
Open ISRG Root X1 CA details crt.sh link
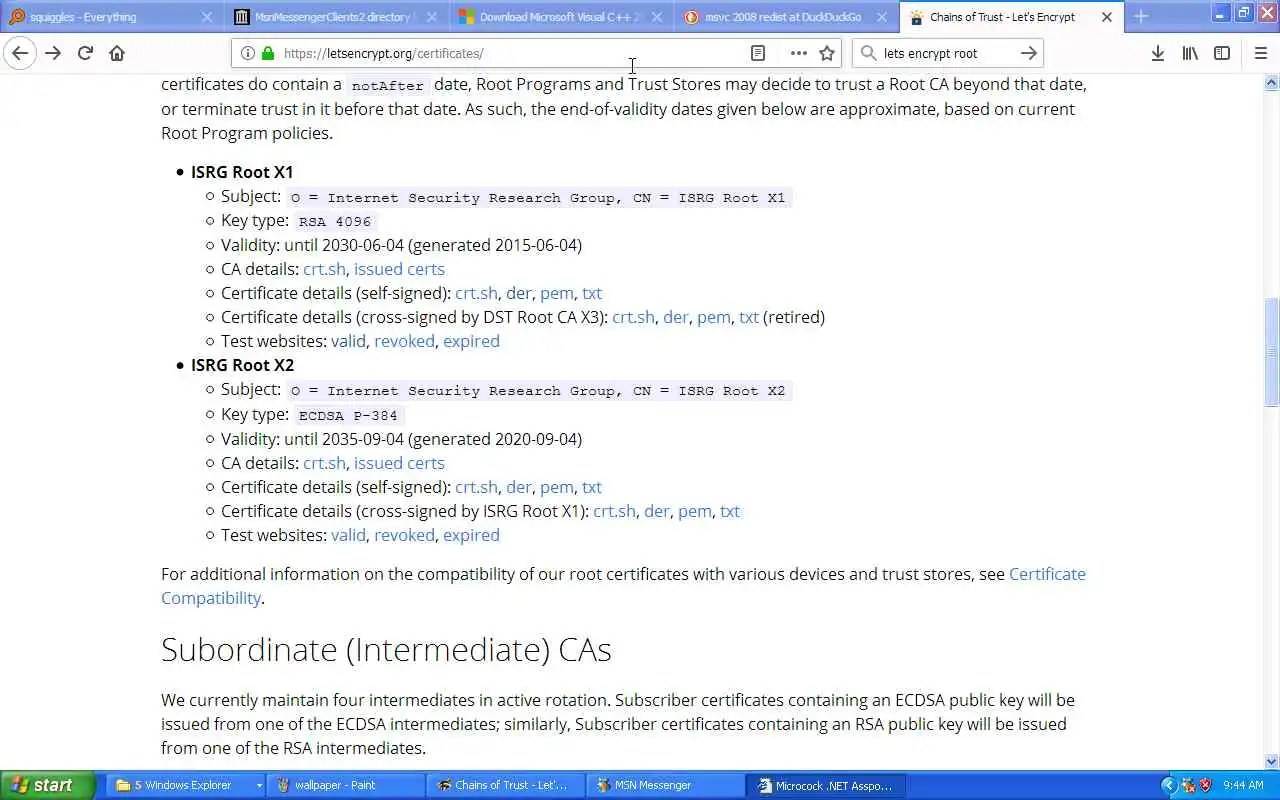coord(324,269)
